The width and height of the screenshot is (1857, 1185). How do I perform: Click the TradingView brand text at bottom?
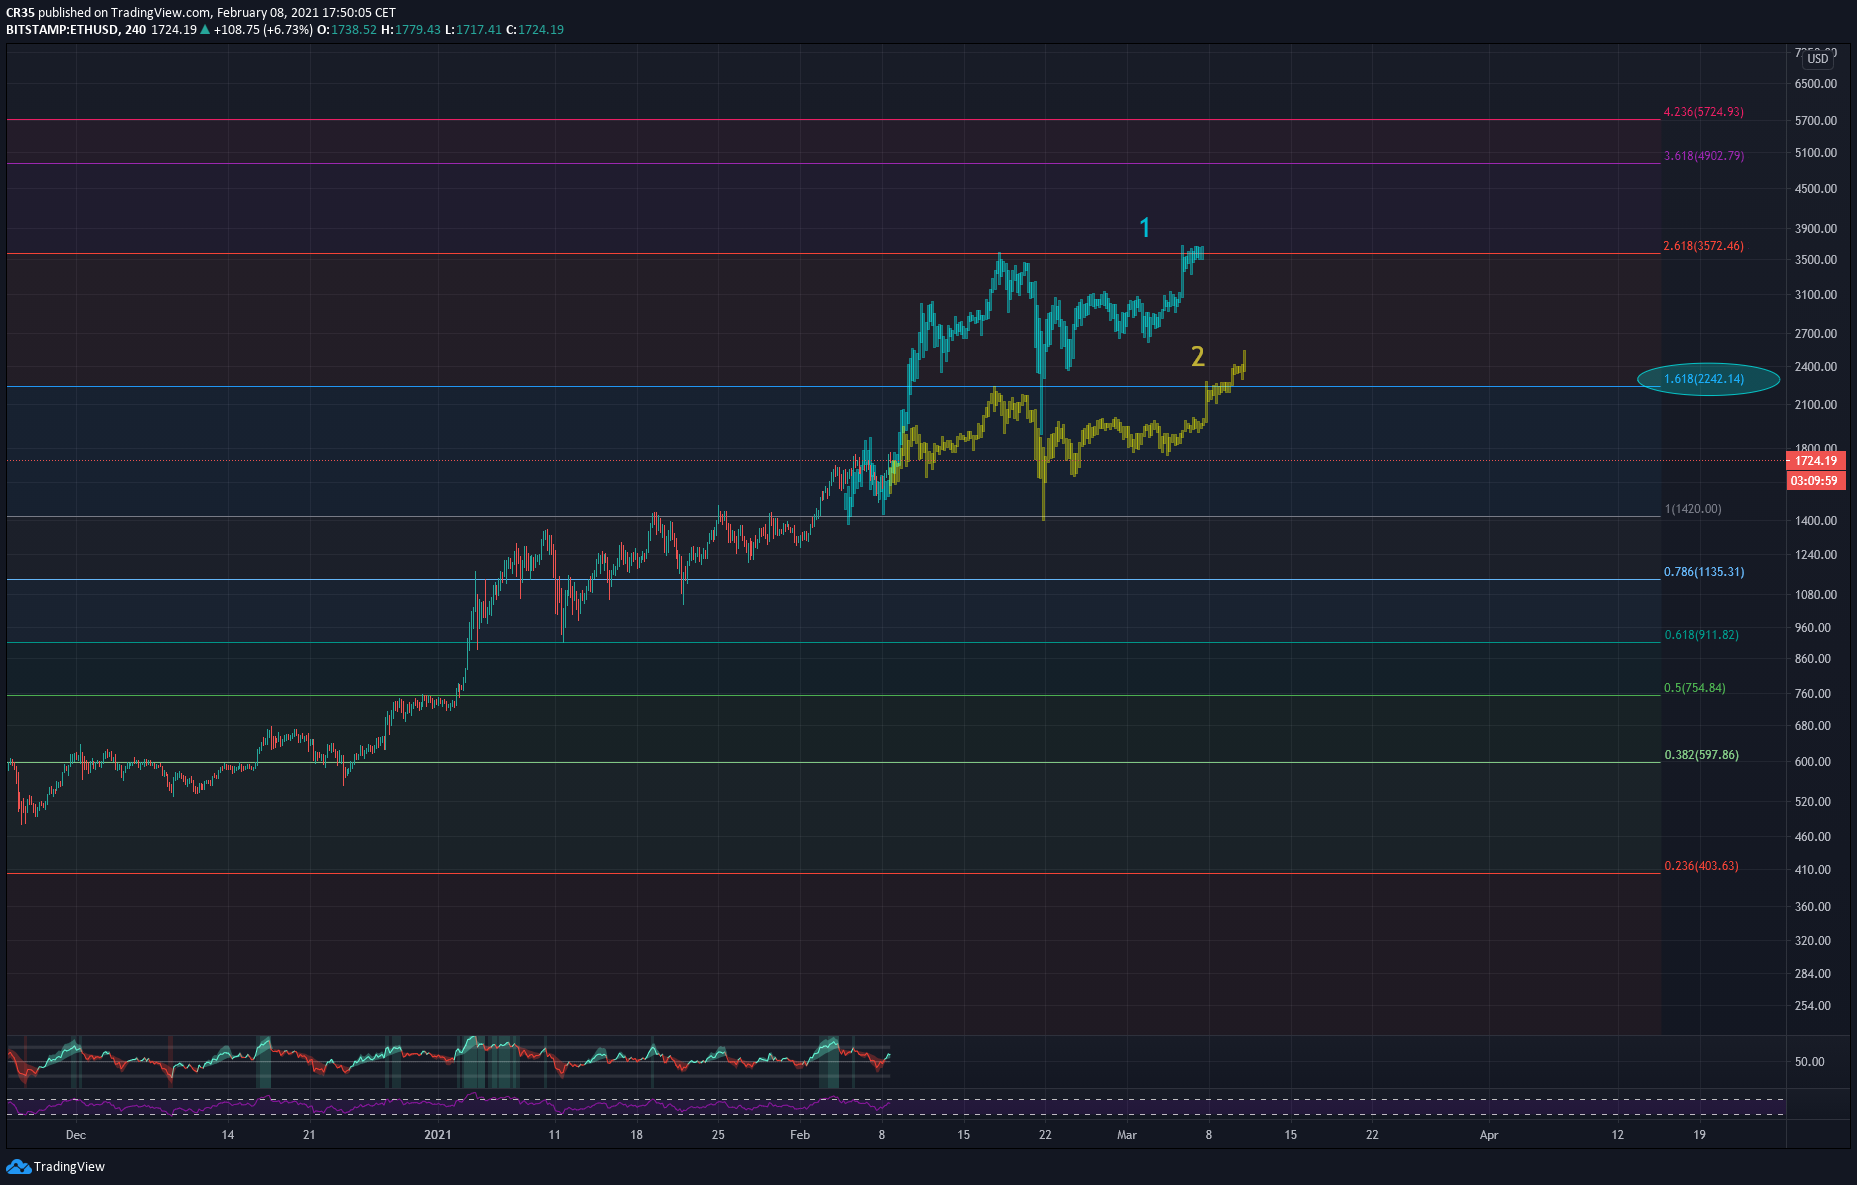69,1167
